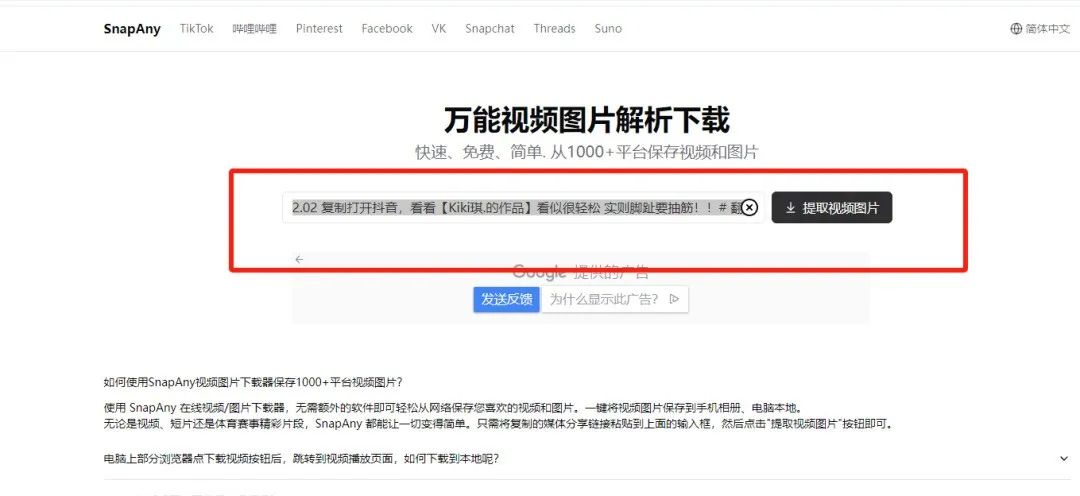Go to TikTok downloader page
1080x496 pixels.
tap(197, 29)
